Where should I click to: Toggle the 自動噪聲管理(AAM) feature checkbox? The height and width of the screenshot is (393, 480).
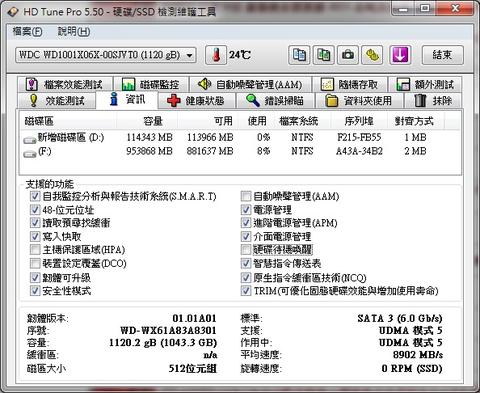point(246,196)
